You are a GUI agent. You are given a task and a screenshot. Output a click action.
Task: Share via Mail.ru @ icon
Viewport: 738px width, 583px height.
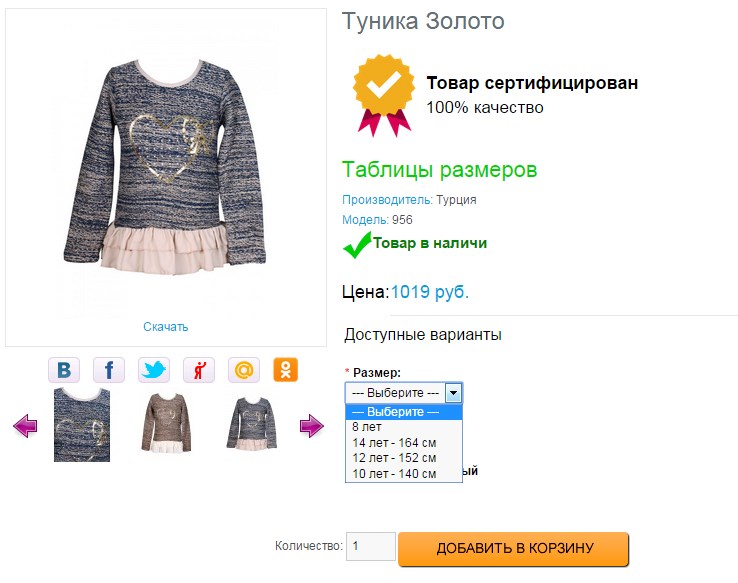click(244, 370)
